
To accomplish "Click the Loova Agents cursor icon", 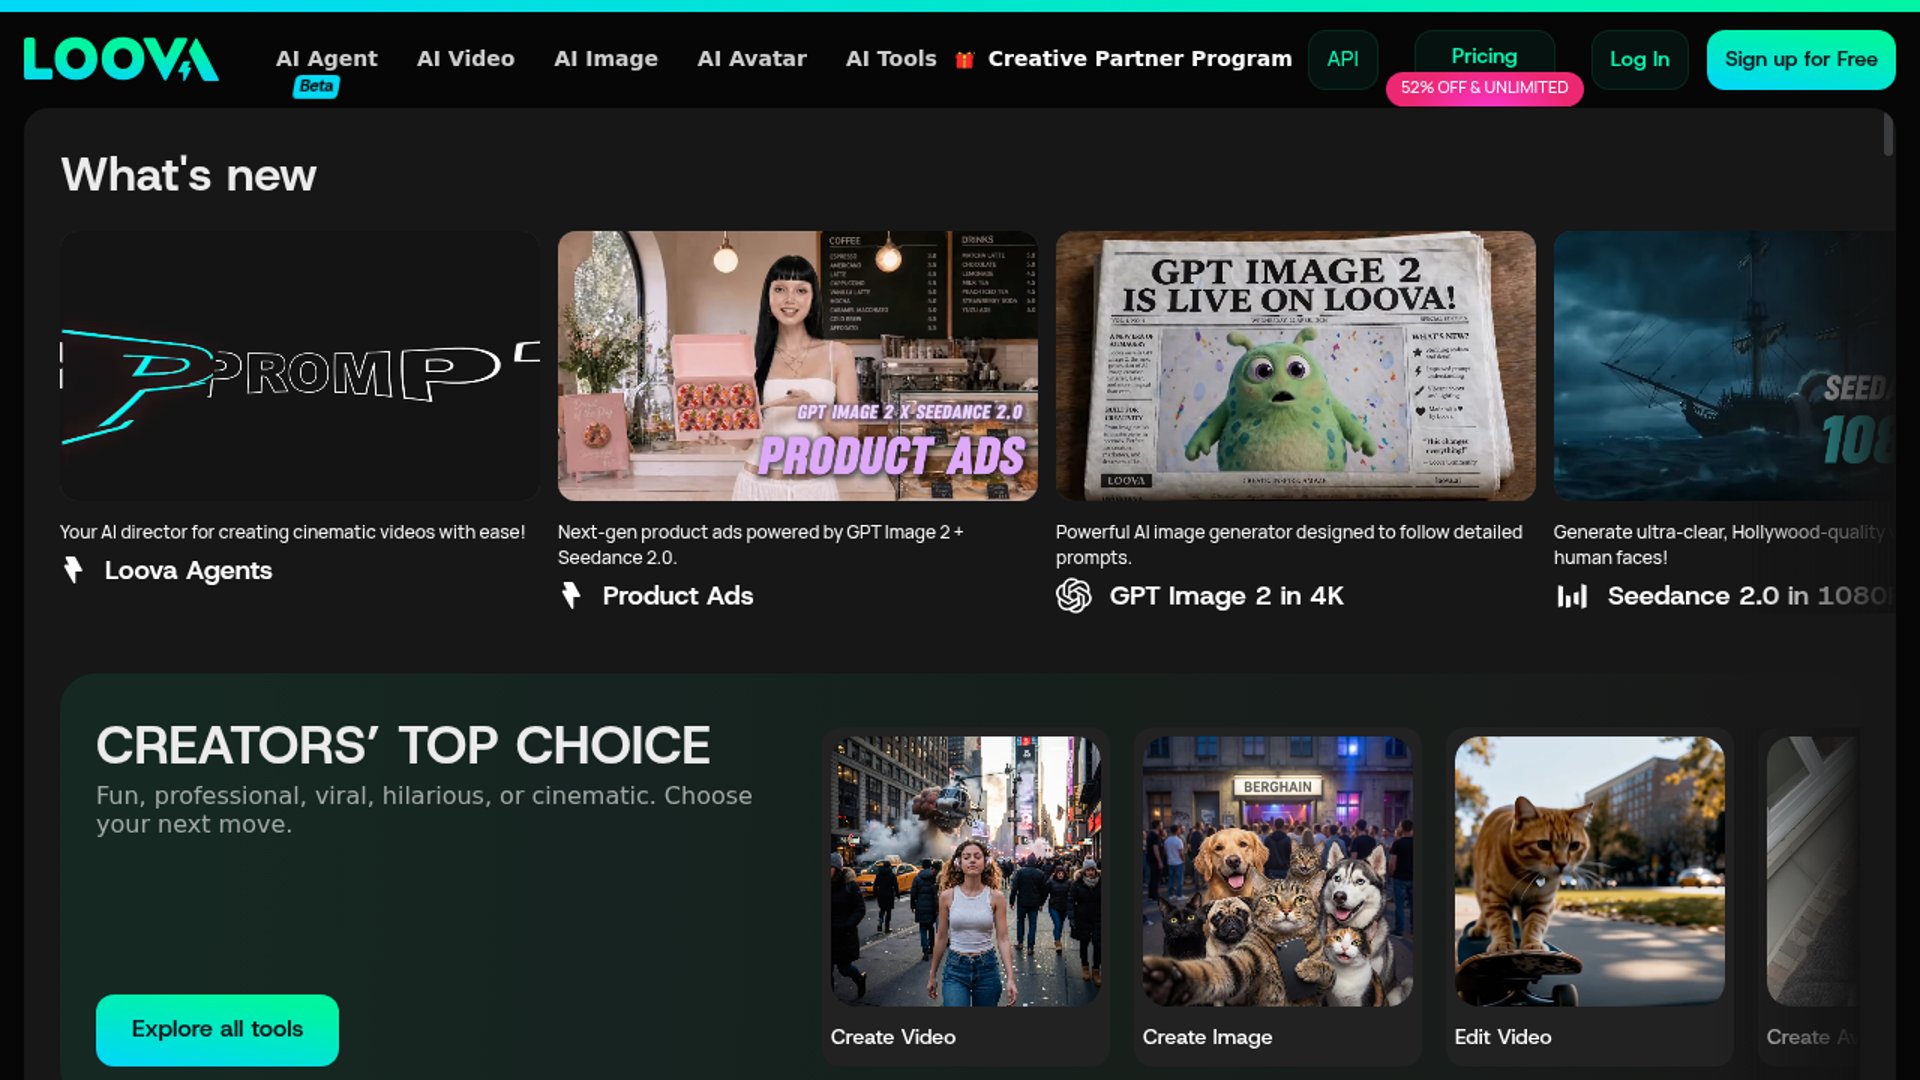I will (x=73, y=570).
